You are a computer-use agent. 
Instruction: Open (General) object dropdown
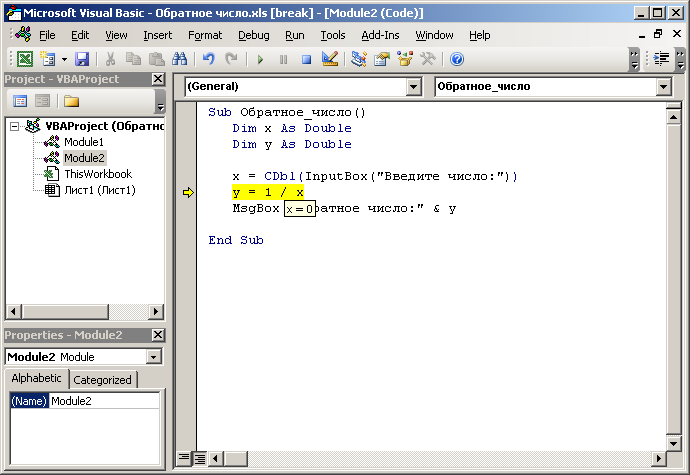(413, 87)
